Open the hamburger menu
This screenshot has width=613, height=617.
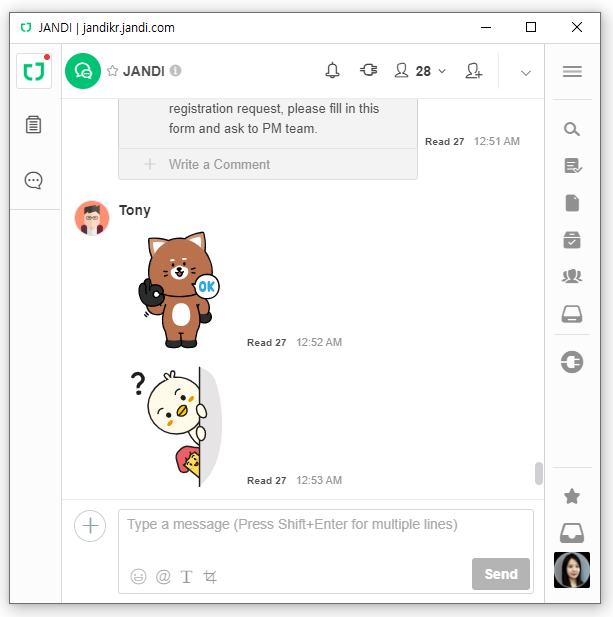pyautogui.click(x=572, y=71)
